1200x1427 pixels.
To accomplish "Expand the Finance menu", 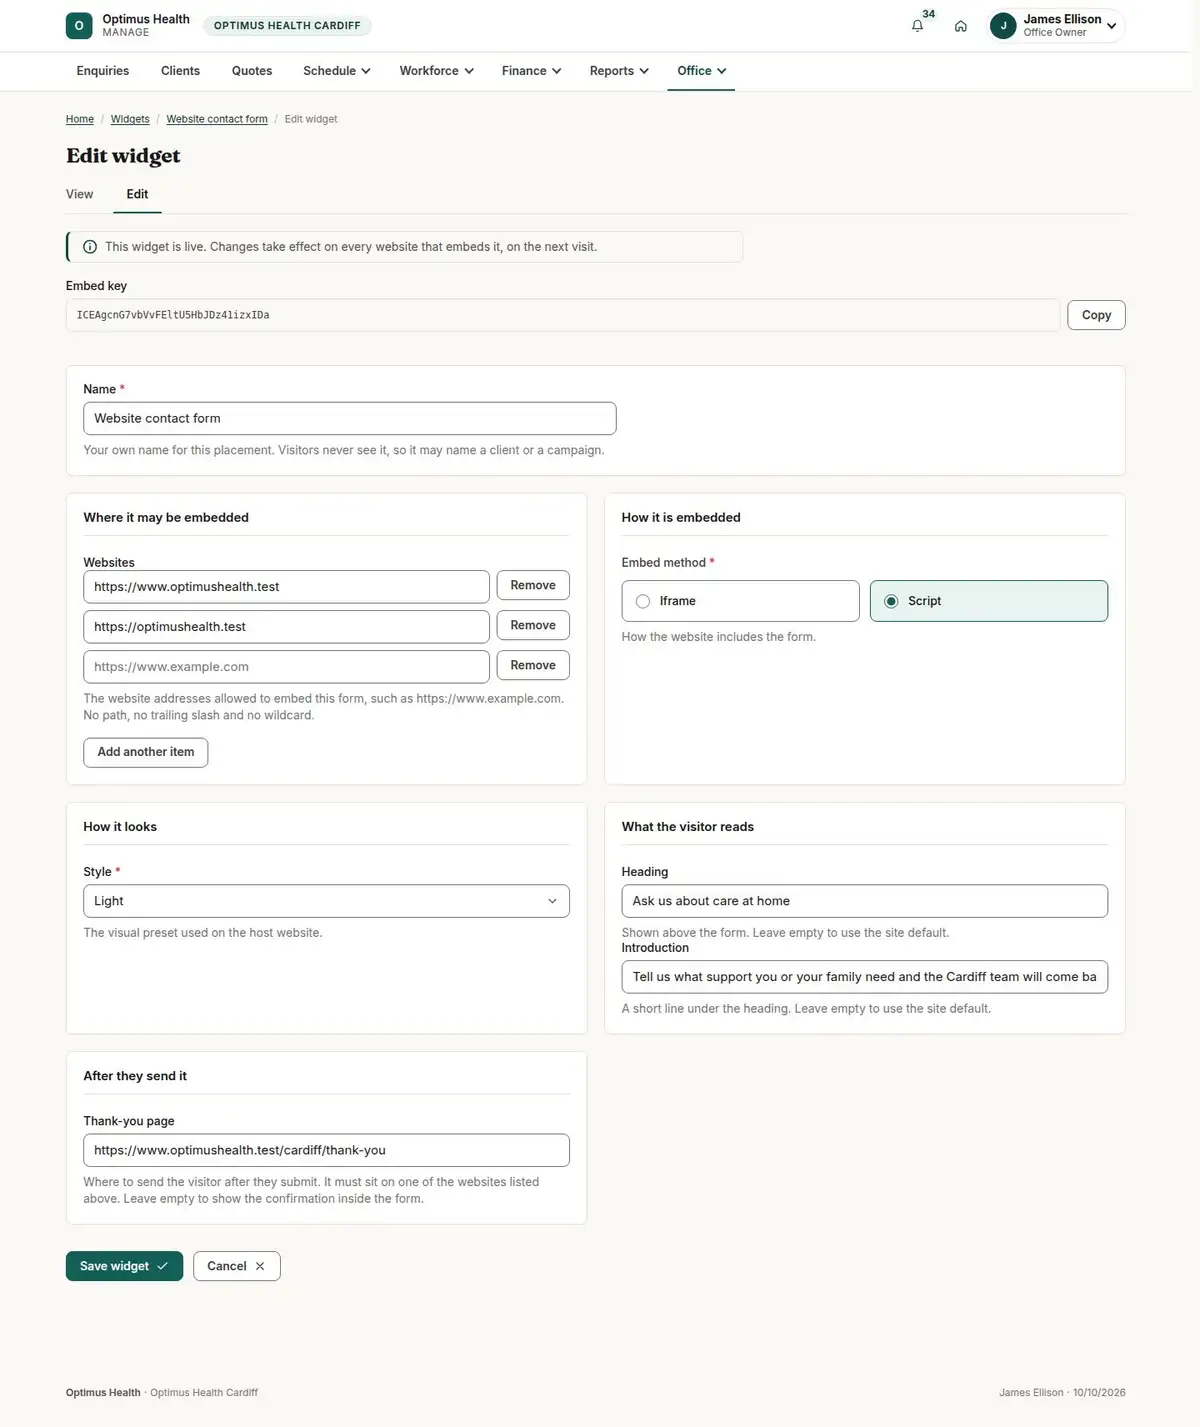I will tap(531, 71).
